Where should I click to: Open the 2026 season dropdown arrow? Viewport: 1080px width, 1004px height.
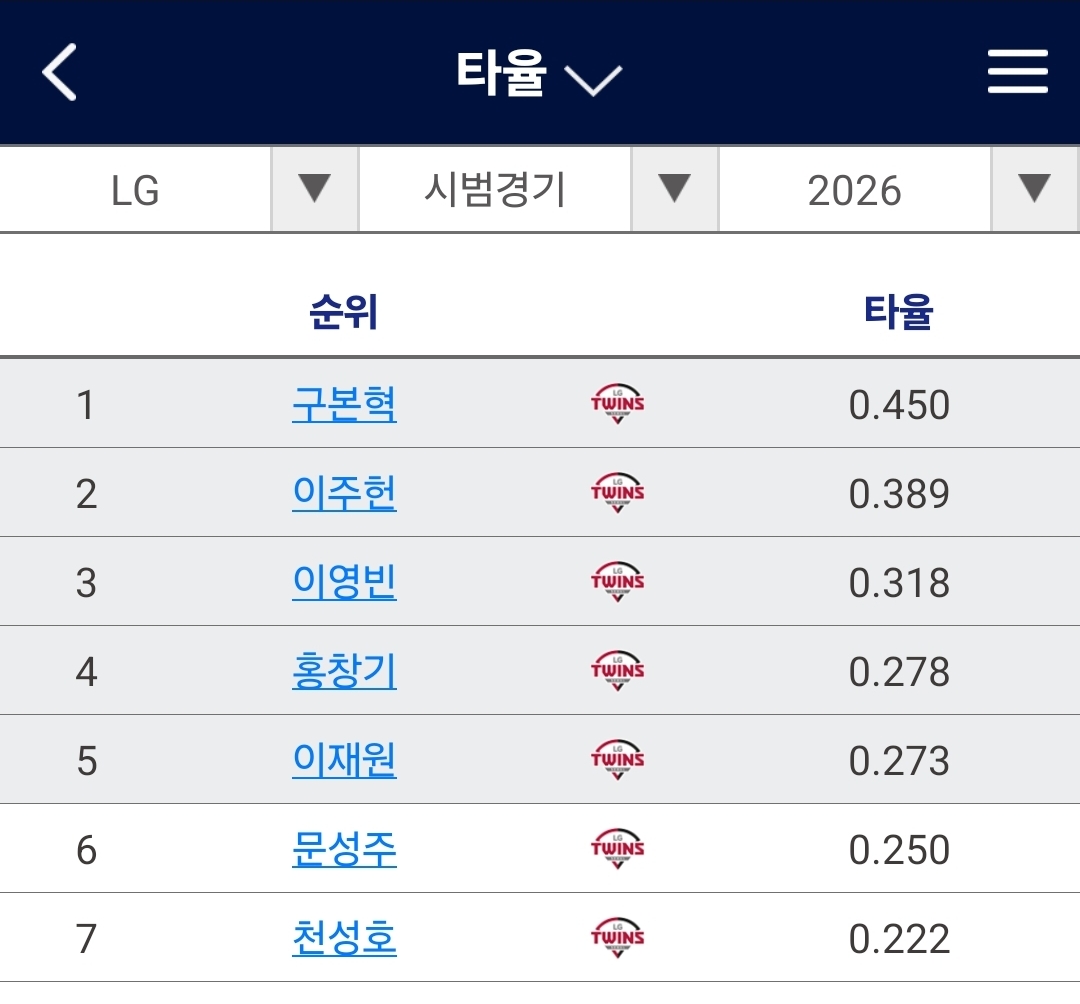pyautogui.click(x=1034, y=189)
